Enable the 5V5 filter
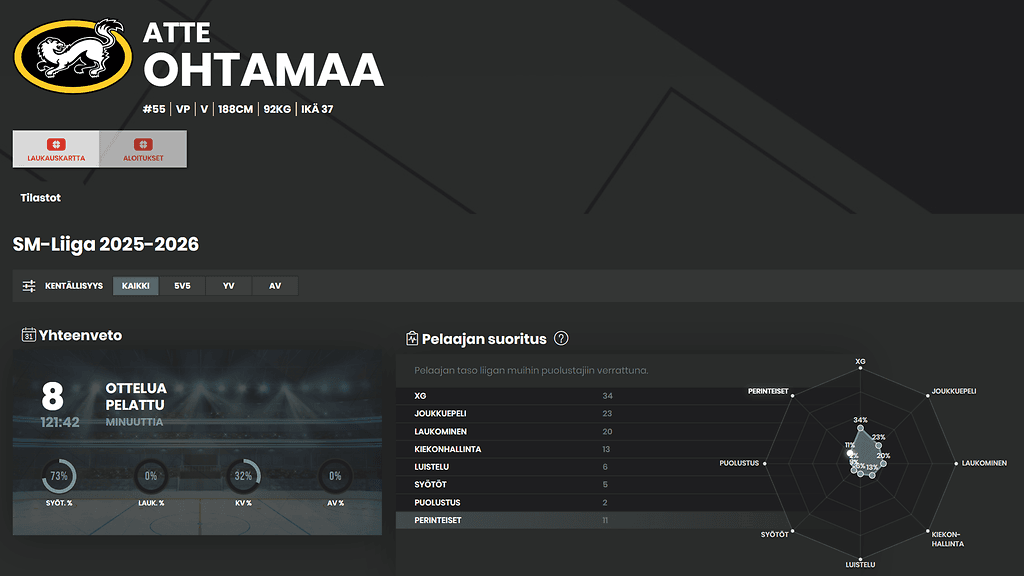1024x576 pixels. point(181,285)
